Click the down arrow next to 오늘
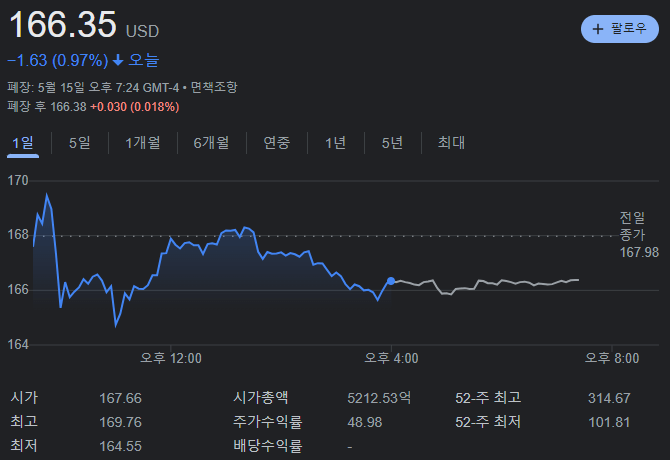The height and width of the screenshot is (460, 670). (118, 61)
